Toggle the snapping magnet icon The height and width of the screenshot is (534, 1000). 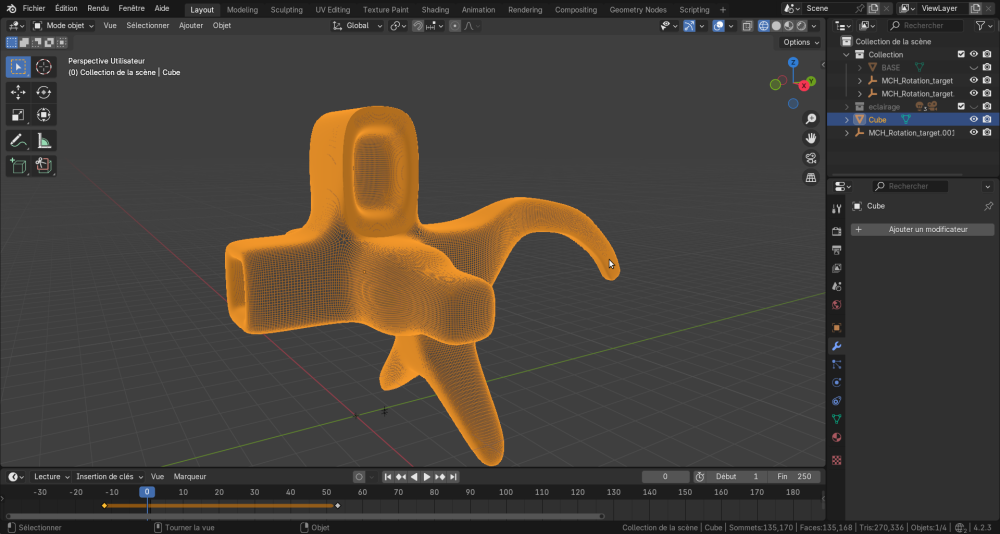pos(418,26)
